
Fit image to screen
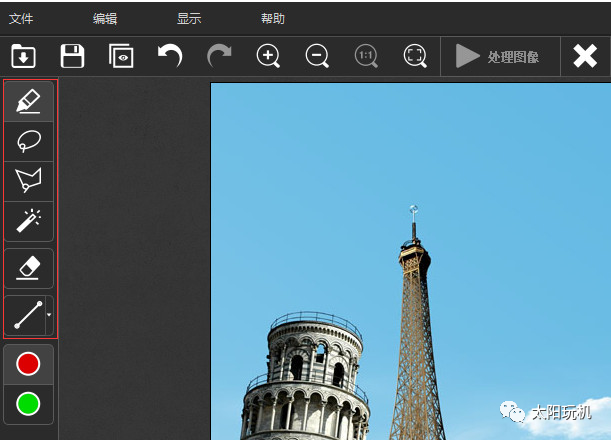tap(415, 56)
